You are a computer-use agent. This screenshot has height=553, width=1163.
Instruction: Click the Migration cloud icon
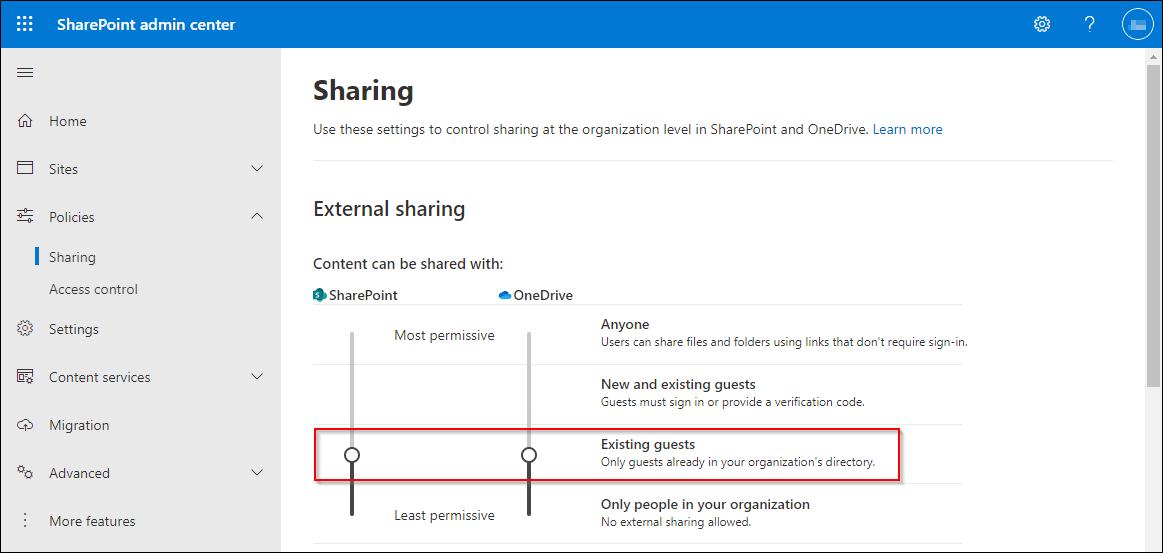coord(25,425)
